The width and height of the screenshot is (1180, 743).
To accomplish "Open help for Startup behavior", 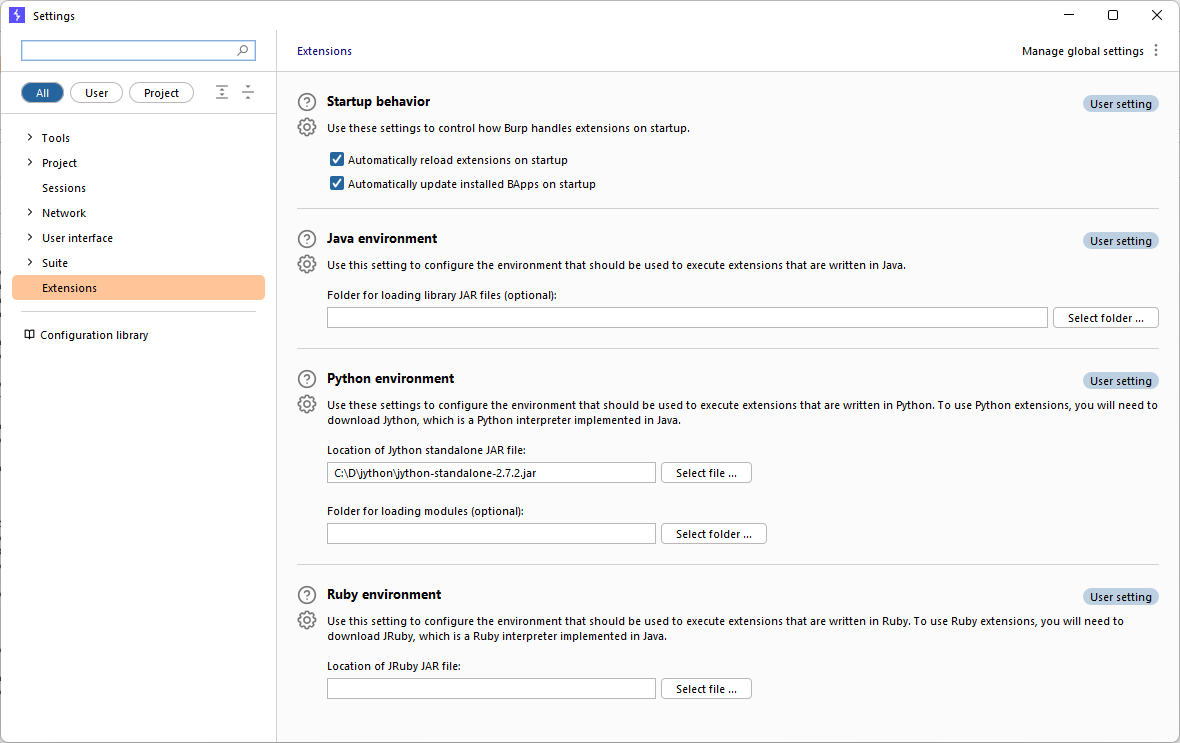I will (x=306, y=102).
